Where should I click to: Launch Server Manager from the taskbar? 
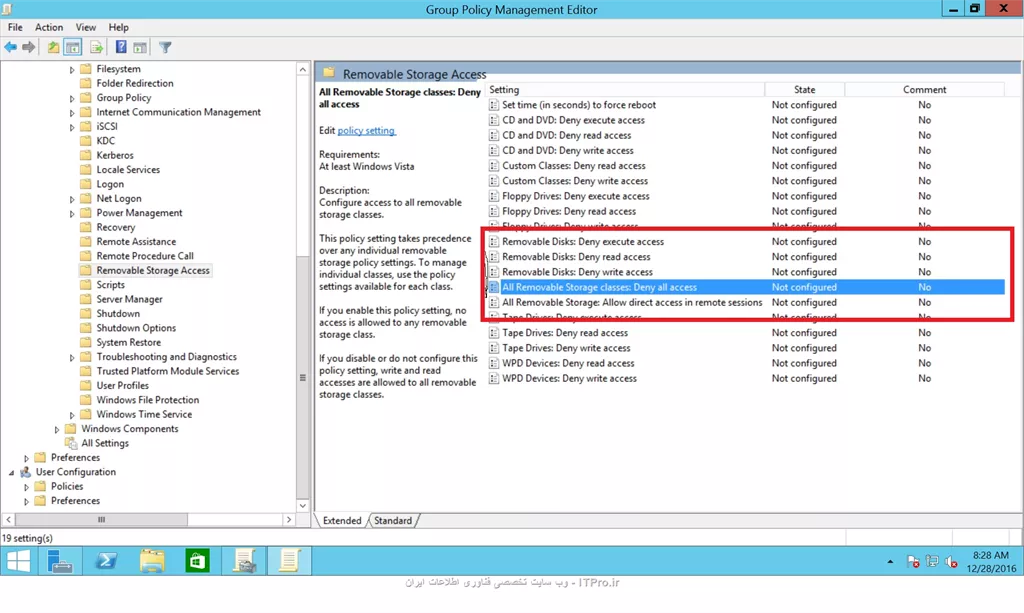click(60, 561)
